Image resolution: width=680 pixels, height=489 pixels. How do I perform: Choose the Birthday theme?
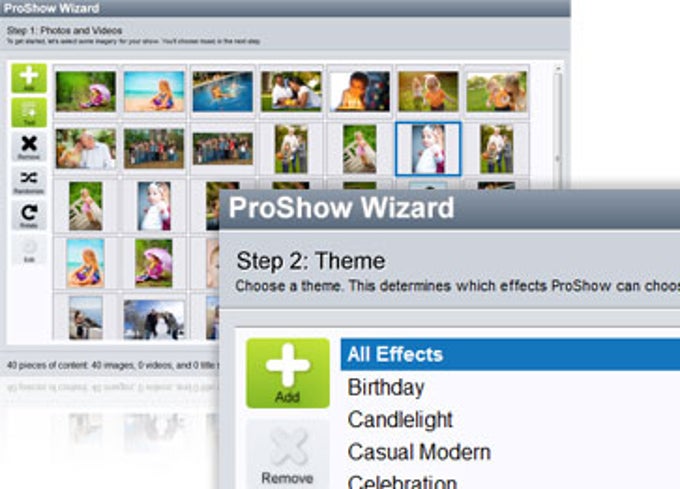386,387
